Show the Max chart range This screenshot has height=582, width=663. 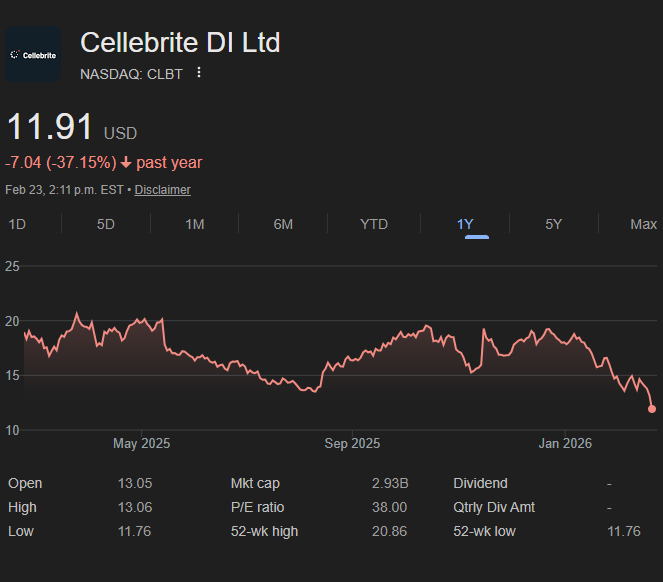click(644, 224)
